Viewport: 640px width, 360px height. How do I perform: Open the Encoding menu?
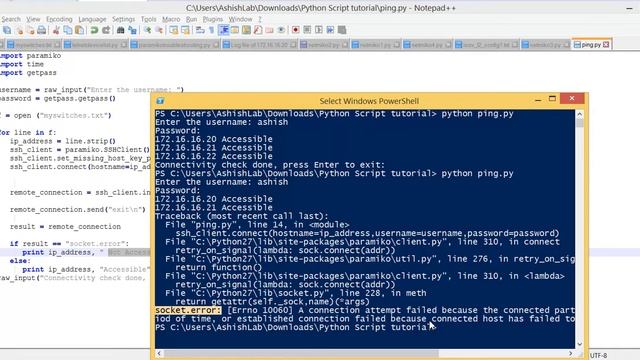coord(59,19)
